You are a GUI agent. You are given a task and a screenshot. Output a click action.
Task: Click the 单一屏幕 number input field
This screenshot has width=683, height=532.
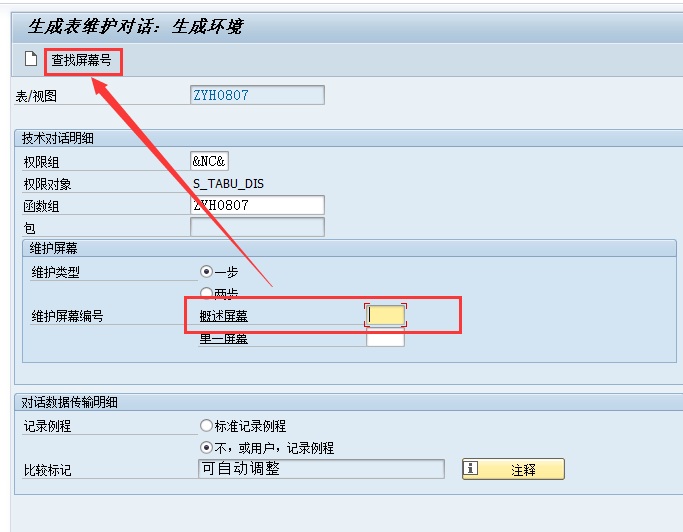[x=385, y=338]
